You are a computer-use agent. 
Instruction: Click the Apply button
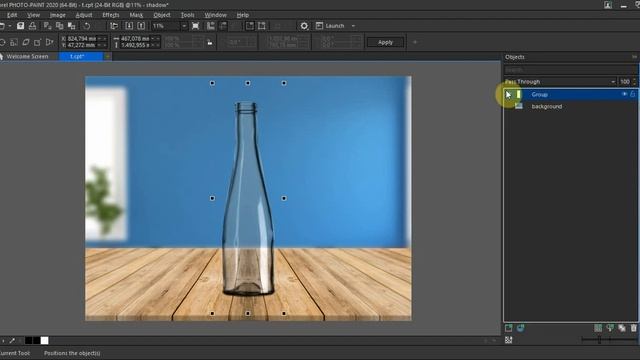click(385, 42)
